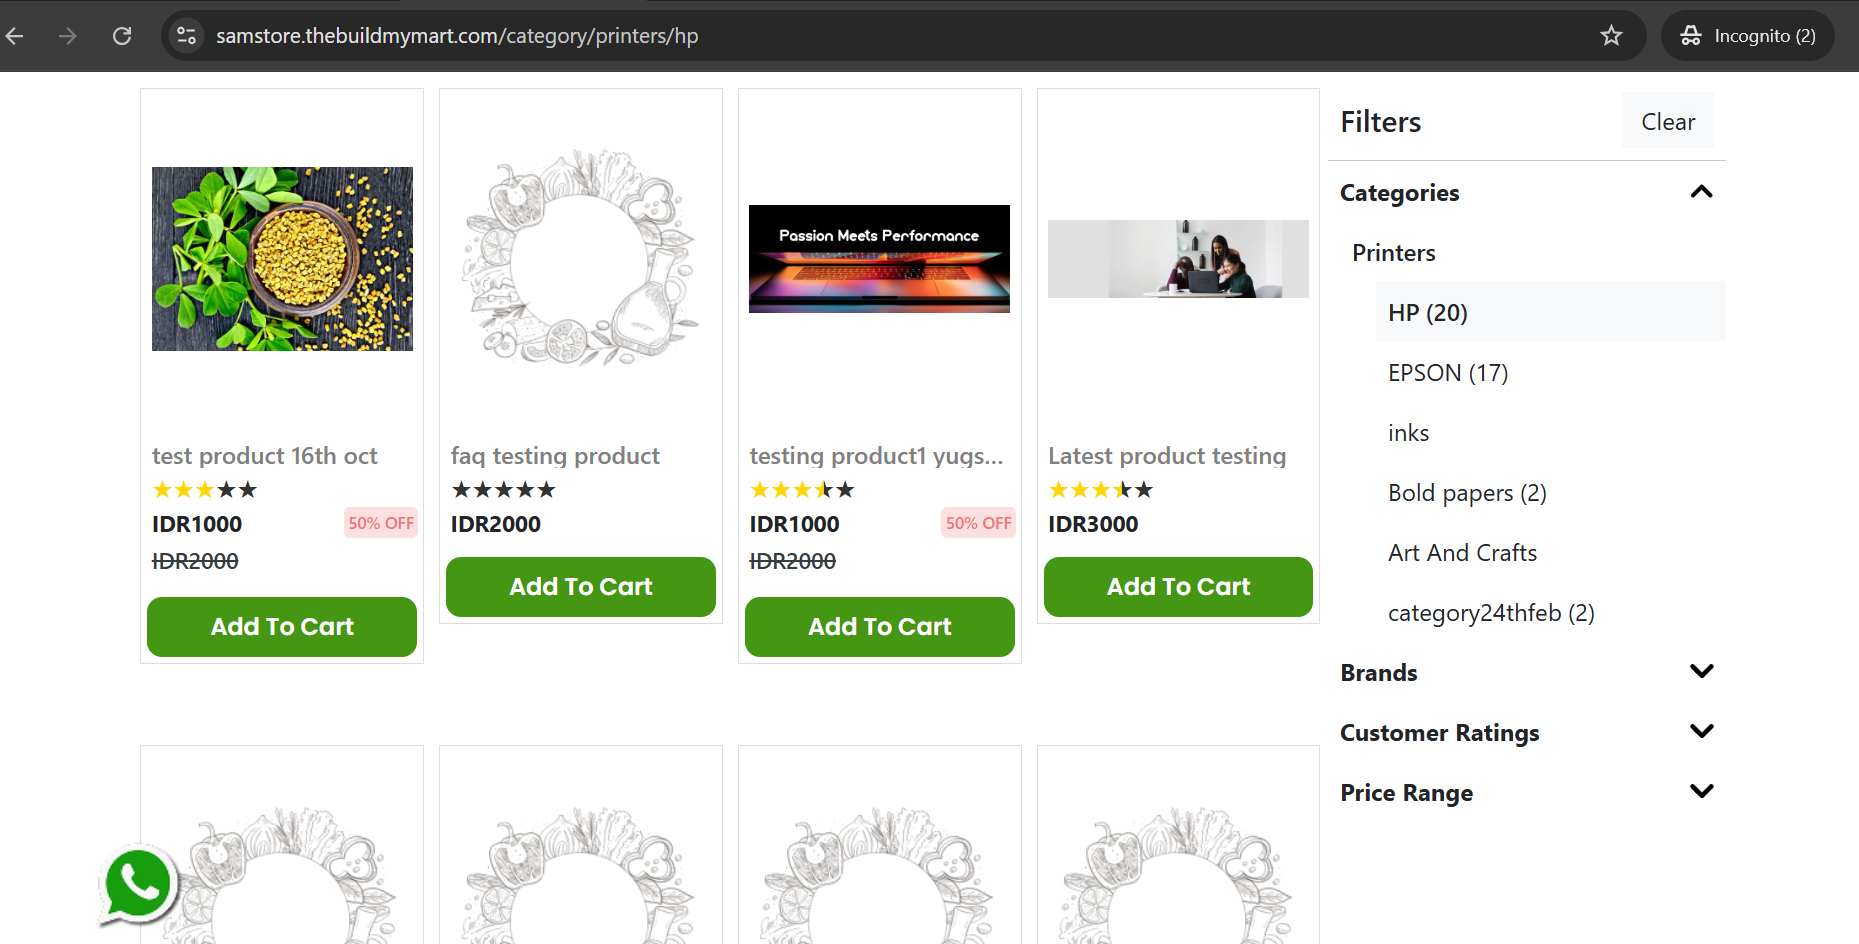Expand the Customer Ratings filter

pos(1701,732)
